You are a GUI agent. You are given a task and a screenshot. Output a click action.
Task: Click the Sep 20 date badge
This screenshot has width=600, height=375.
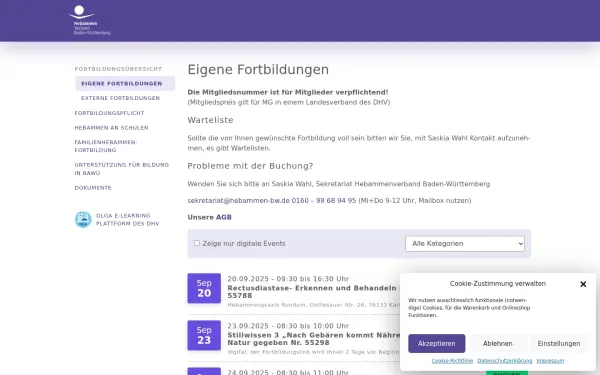pos(204,288)
